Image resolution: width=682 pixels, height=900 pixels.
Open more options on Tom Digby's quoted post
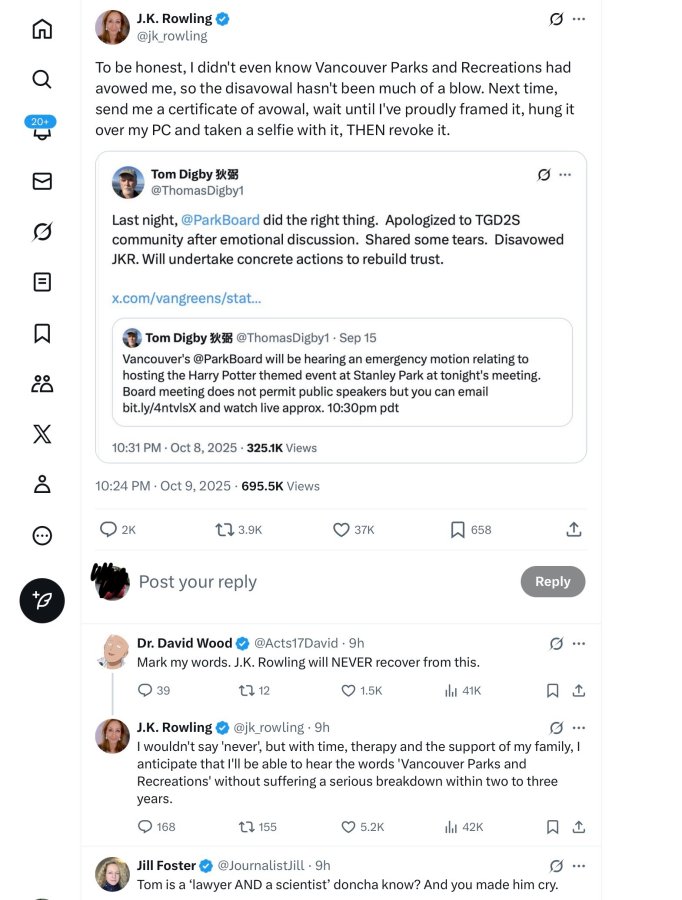(565, 174)
